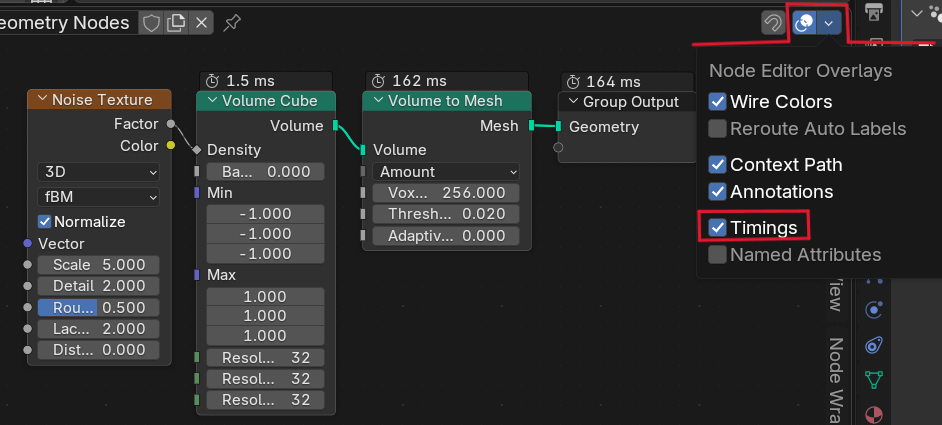
Task: Disable the Wire Colors overlay
Action: pyautogui.click(x=717, y=101)
